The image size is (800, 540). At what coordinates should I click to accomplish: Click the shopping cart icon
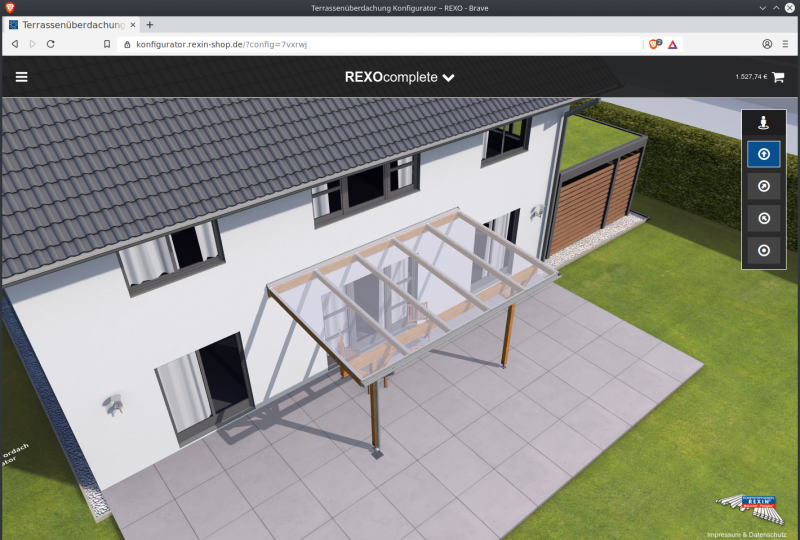[x=778, y=77]
